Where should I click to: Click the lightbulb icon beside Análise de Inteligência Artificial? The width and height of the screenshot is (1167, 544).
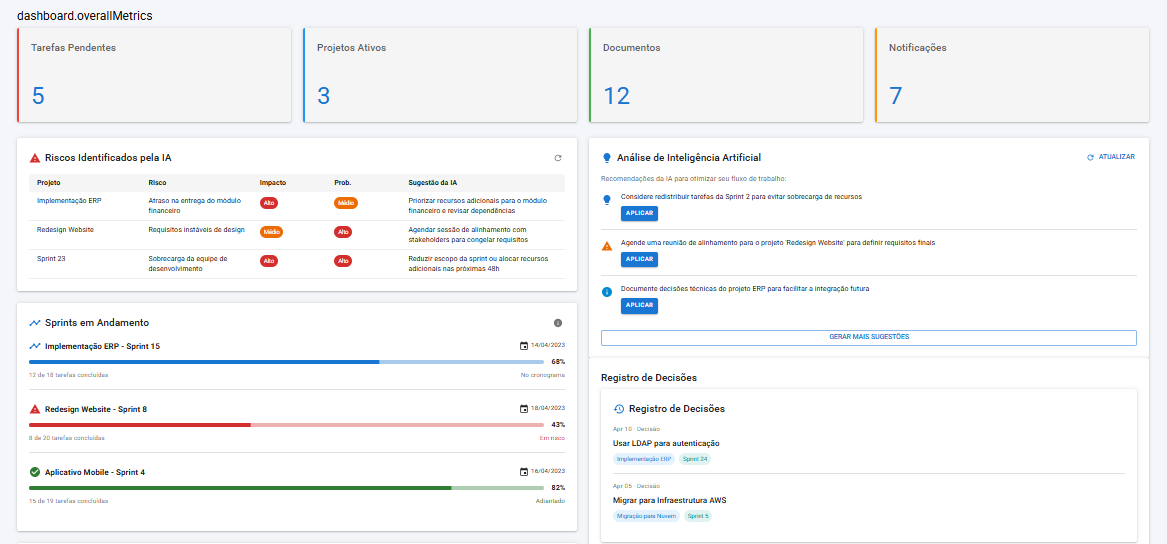pos(607,158)
